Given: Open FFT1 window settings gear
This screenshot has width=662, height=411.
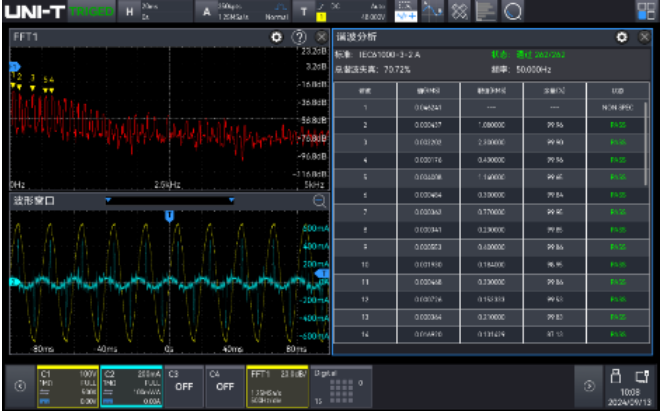Looking at the screenshot, I should (277, 36).
